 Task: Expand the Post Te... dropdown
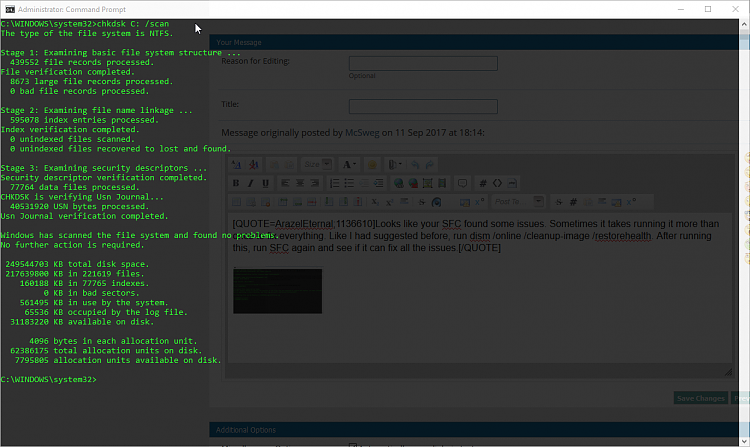point(517,203)
